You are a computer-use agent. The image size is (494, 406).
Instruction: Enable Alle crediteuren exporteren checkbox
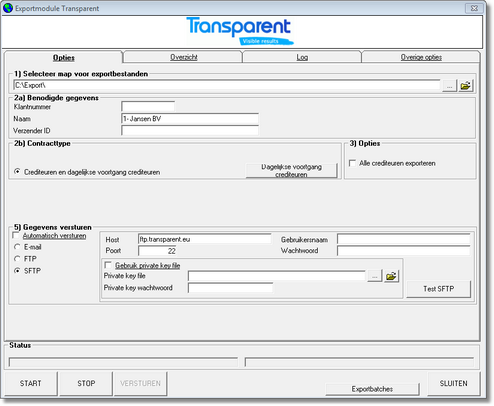(x=352, y=163)
